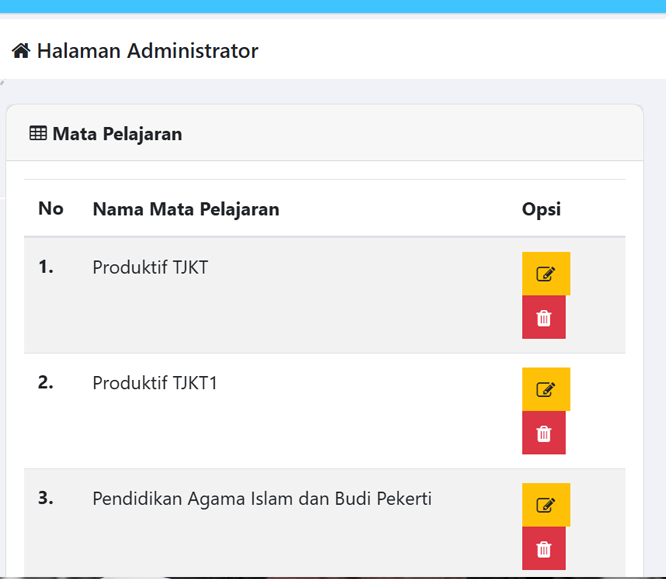Click the Mata Pelajaran panel title
Image resolution: width=666 pixels, height=579 pixels.
[117, 134]
